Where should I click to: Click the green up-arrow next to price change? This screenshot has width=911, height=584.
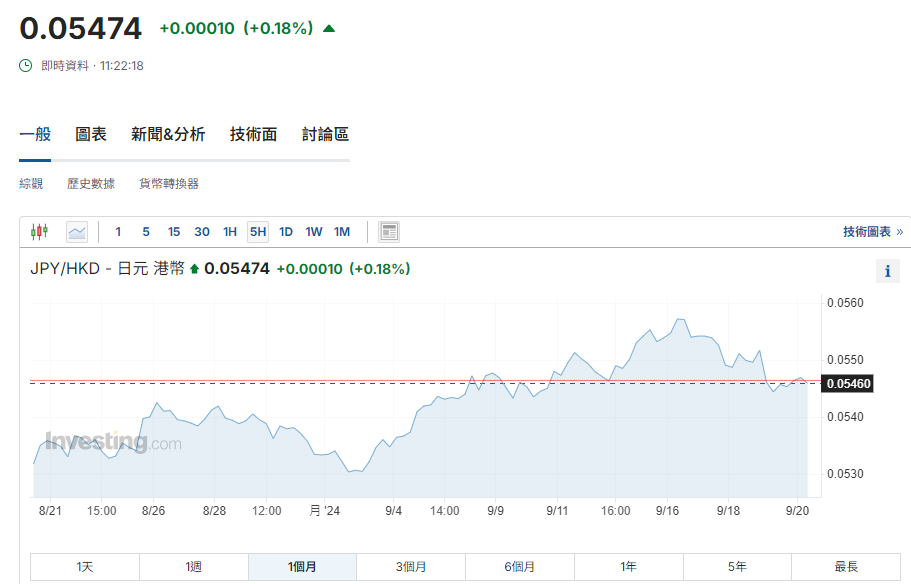(x=329, y=29)
